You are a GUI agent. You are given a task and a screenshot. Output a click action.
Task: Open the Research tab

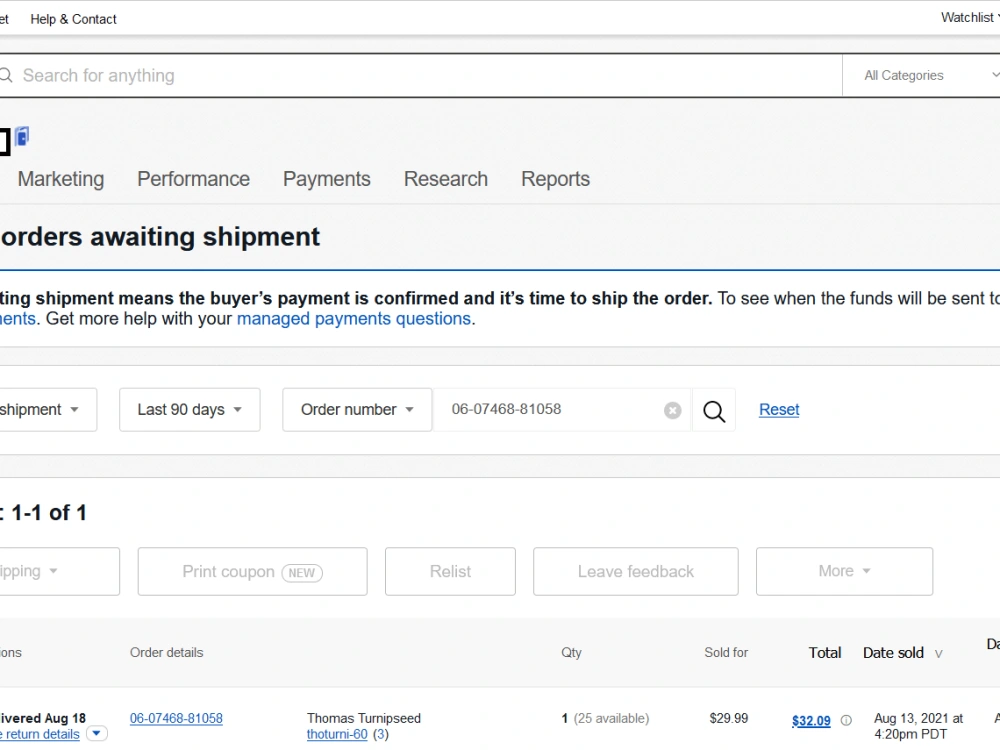(x=446, y=179)
